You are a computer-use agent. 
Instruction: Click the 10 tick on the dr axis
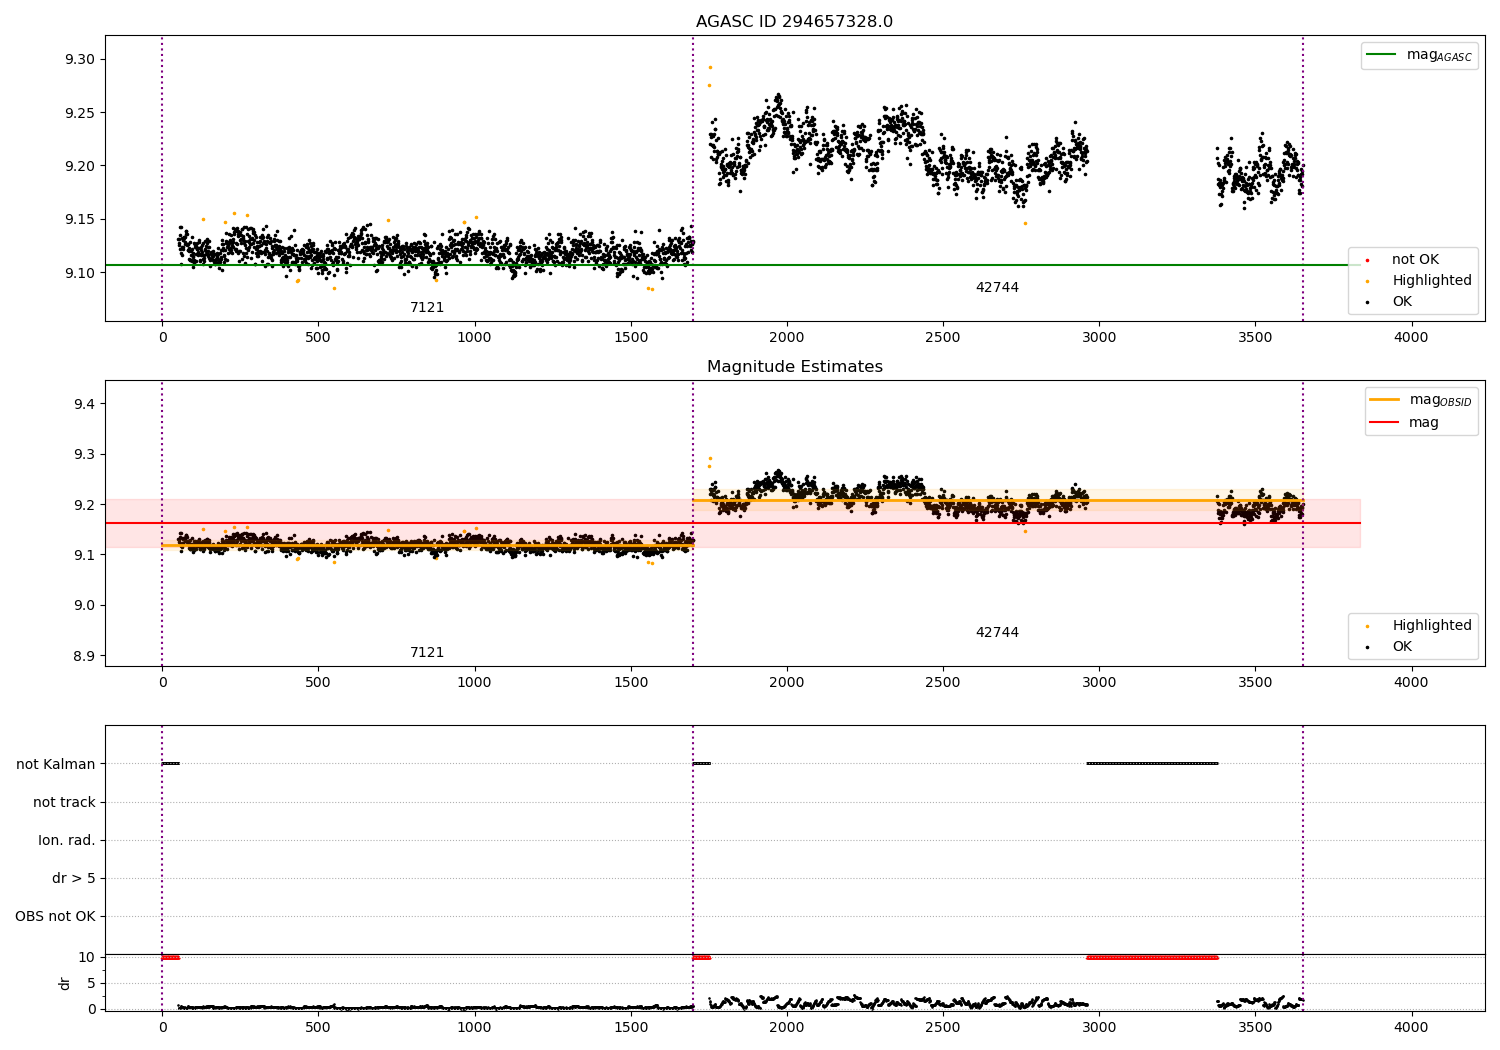[x=87, y=957]
